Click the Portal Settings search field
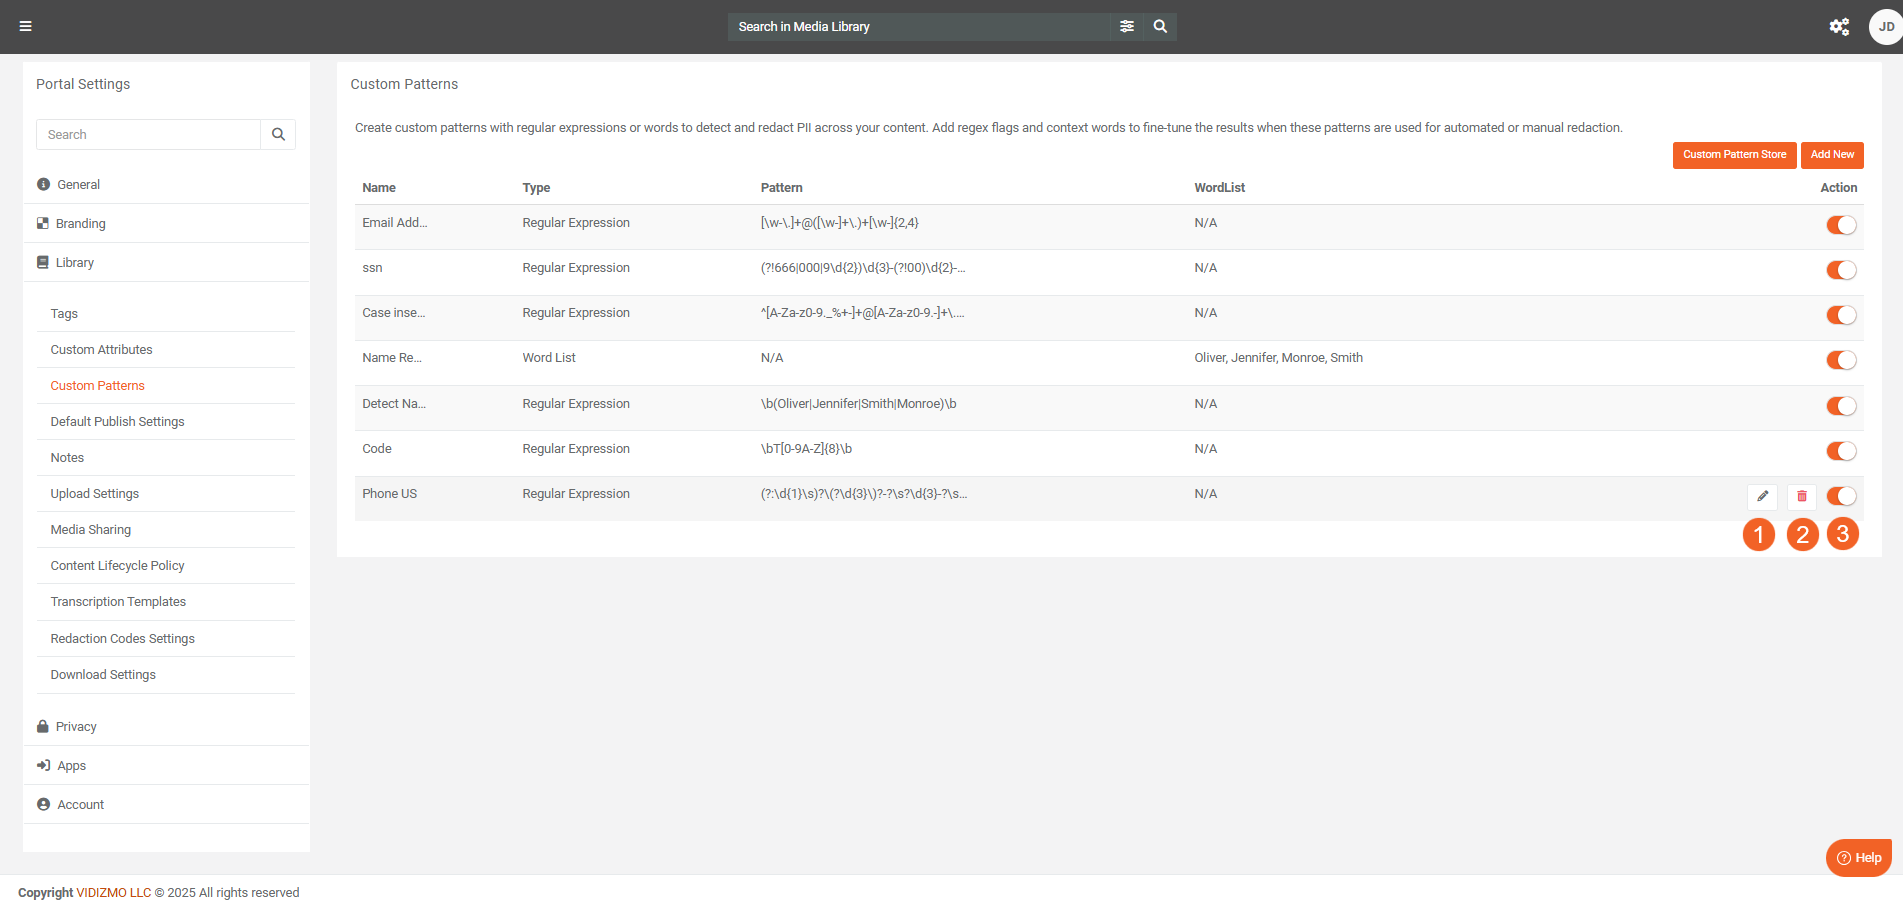1903x910 pixels. [149, 135]
